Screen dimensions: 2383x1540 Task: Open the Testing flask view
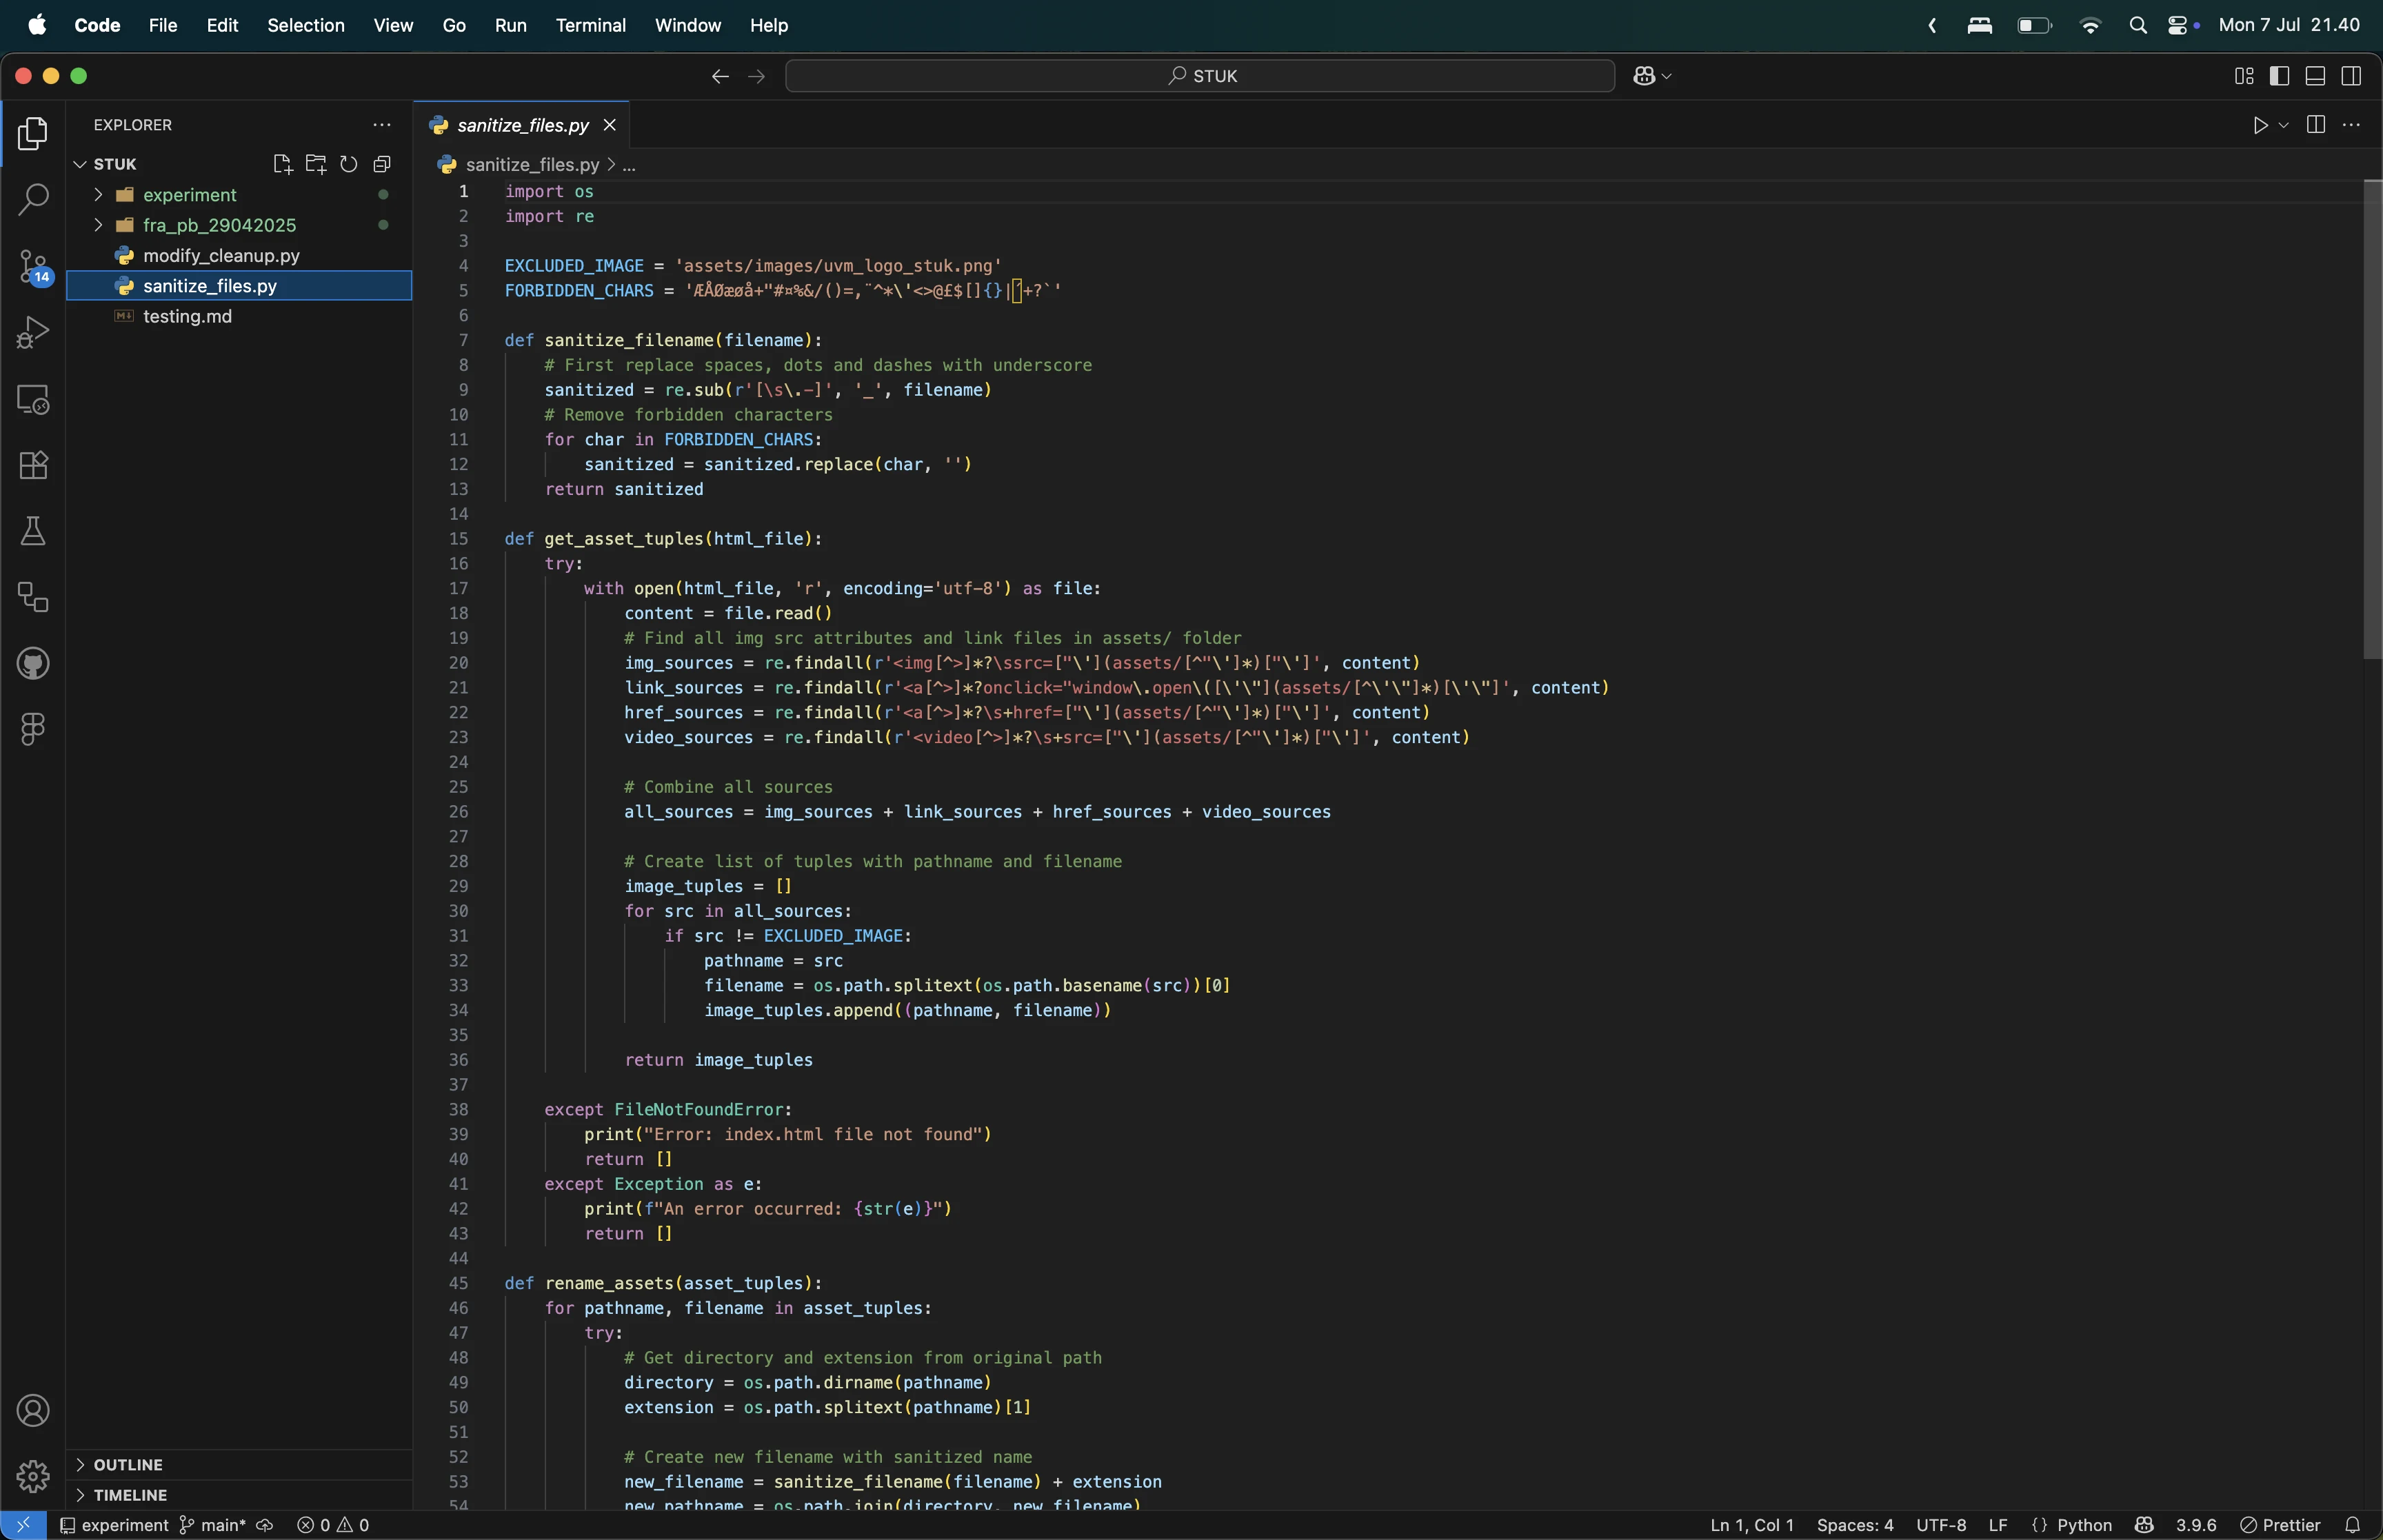(x=33, y=531)
